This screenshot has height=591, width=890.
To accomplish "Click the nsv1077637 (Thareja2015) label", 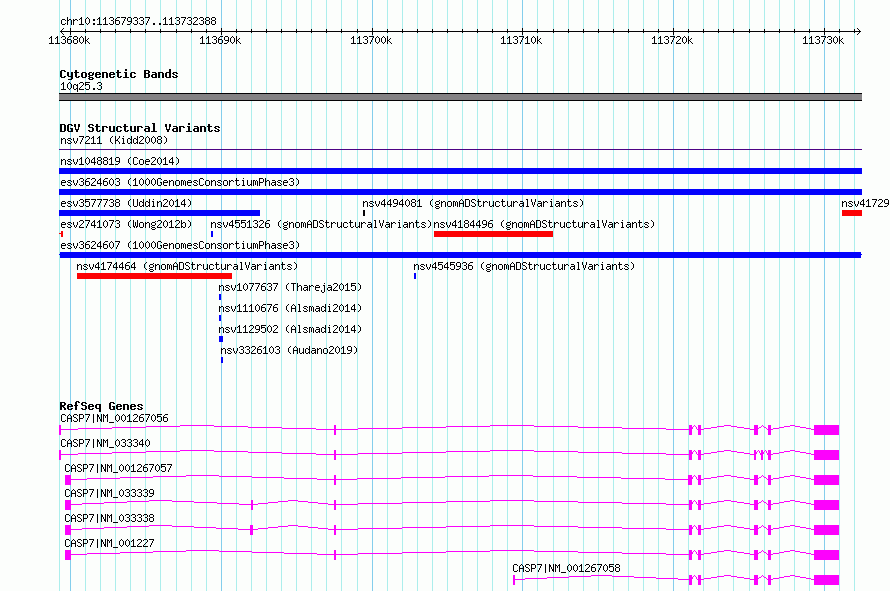I will [x=290, y=287].
